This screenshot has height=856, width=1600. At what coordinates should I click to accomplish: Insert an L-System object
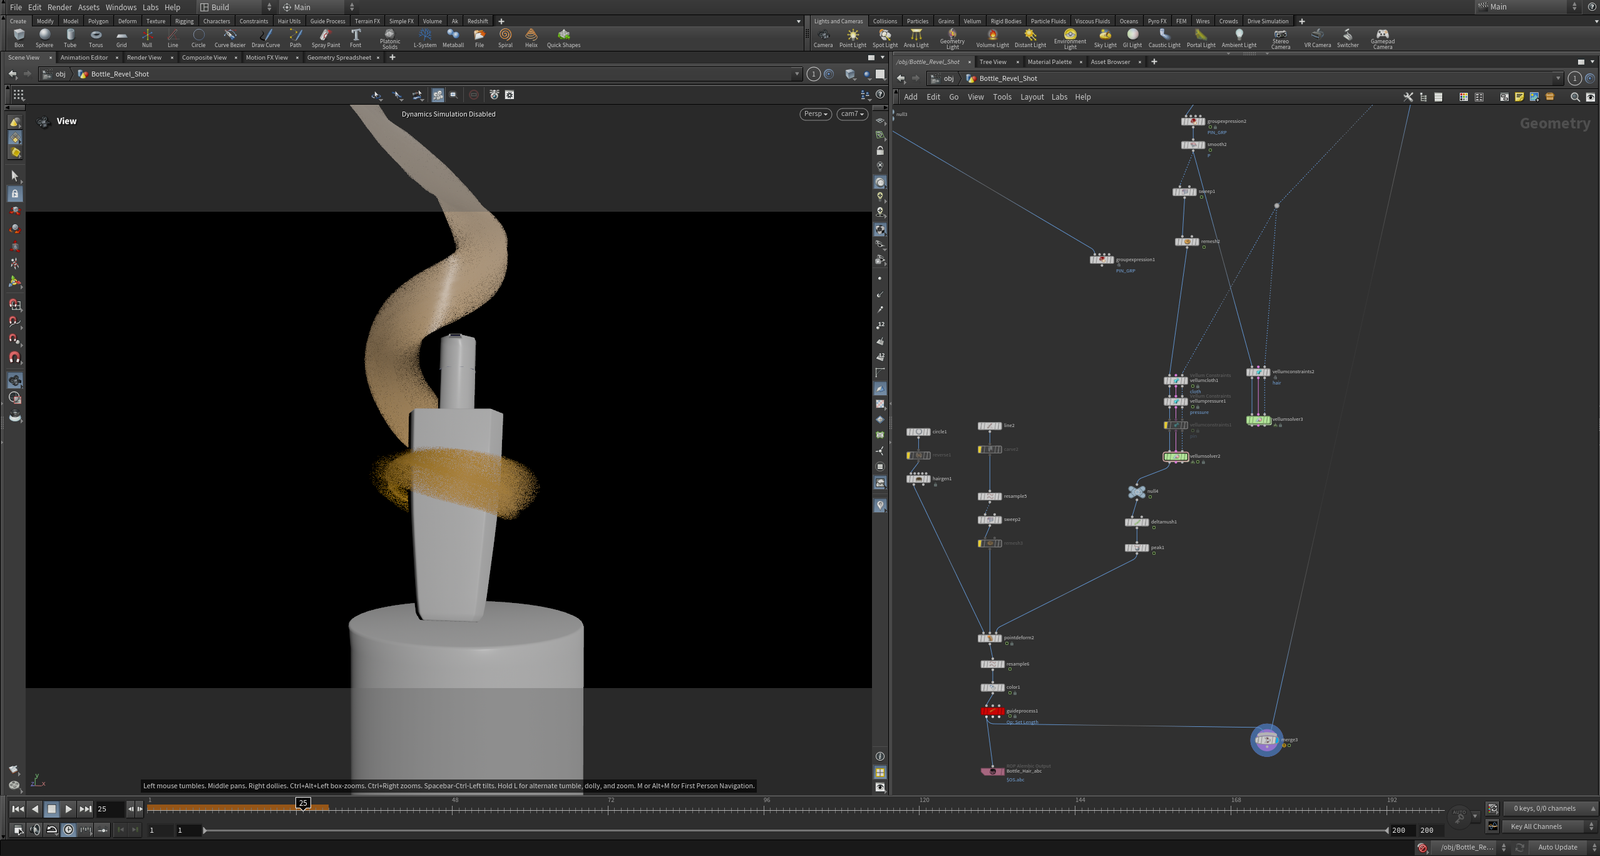(425, 38)
